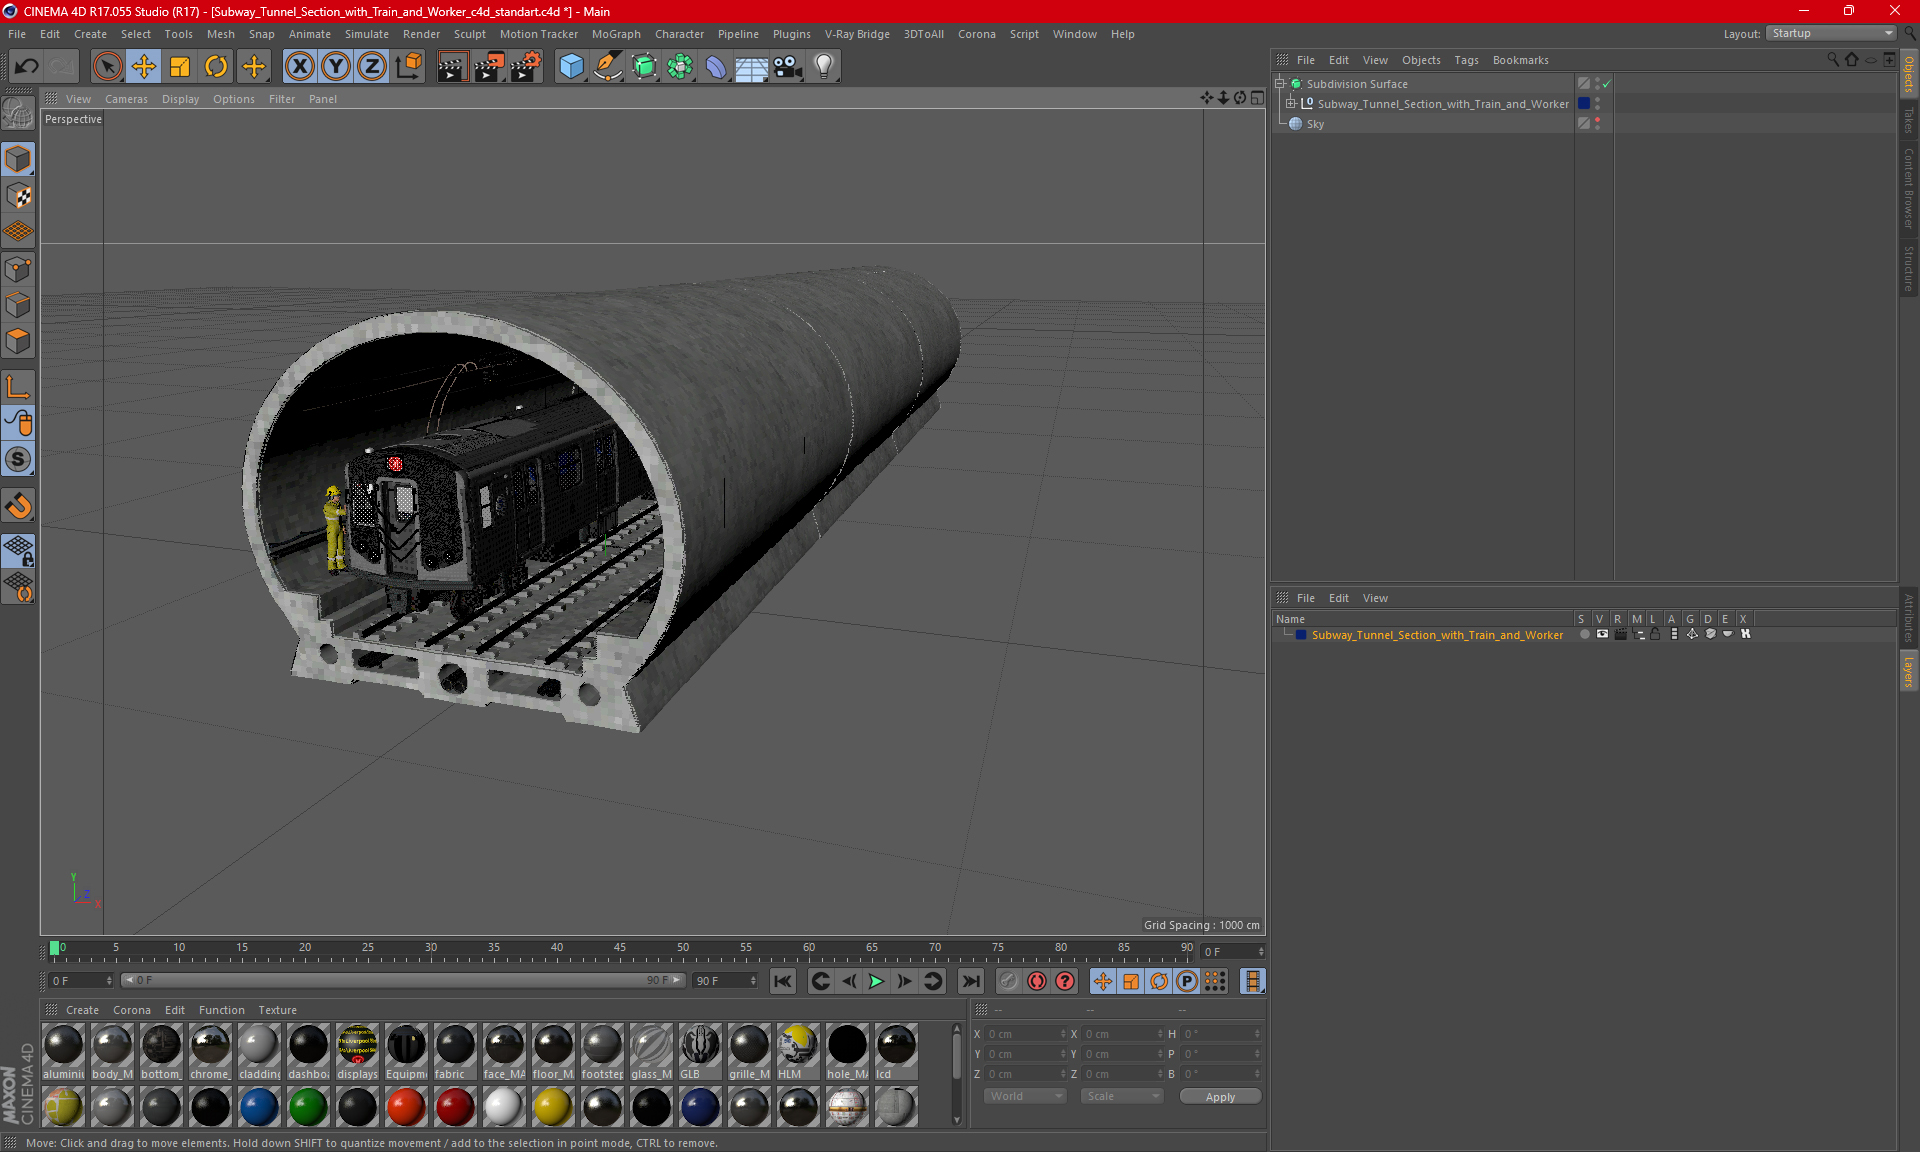The height and width of the screenshot is (1152, 1920).
Task: Switch to Edges mode
Action: 18,304
